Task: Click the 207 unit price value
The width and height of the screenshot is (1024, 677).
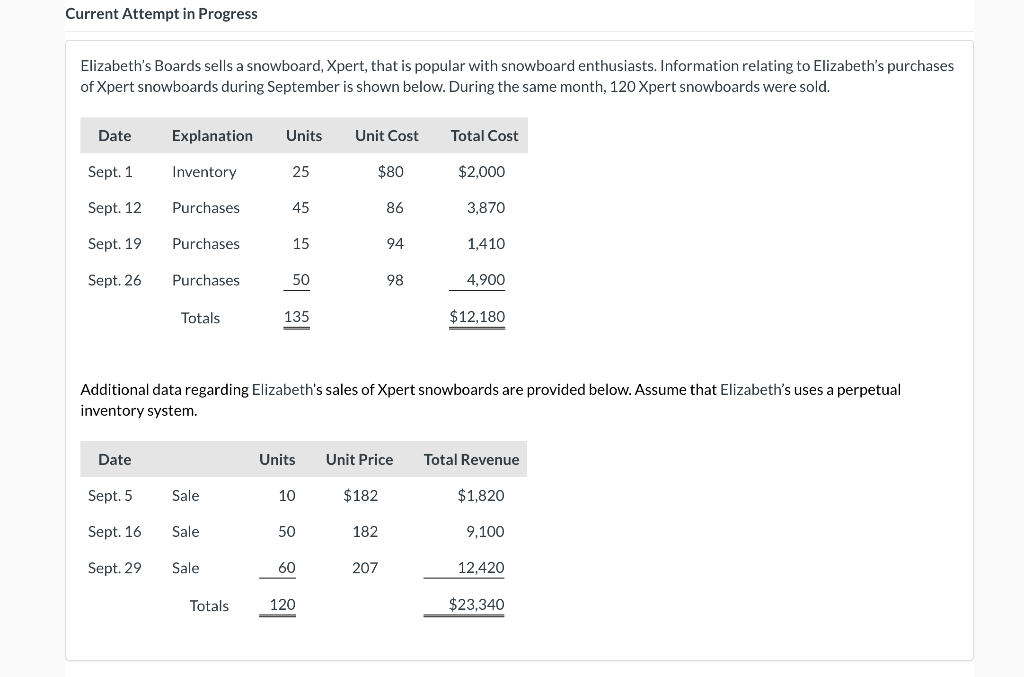Action: click(365, 568)
